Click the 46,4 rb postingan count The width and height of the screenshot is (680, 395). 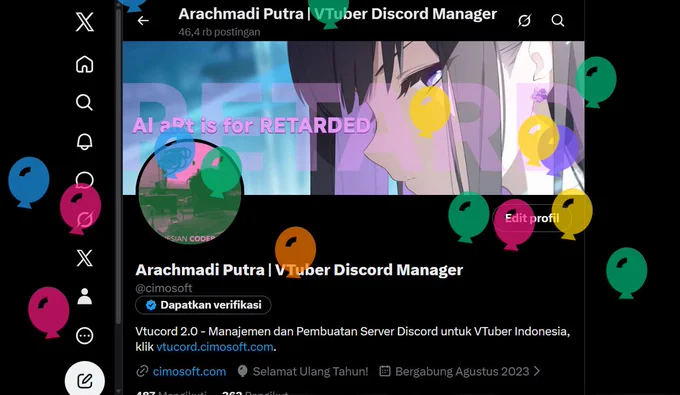(x=219, y=32)
